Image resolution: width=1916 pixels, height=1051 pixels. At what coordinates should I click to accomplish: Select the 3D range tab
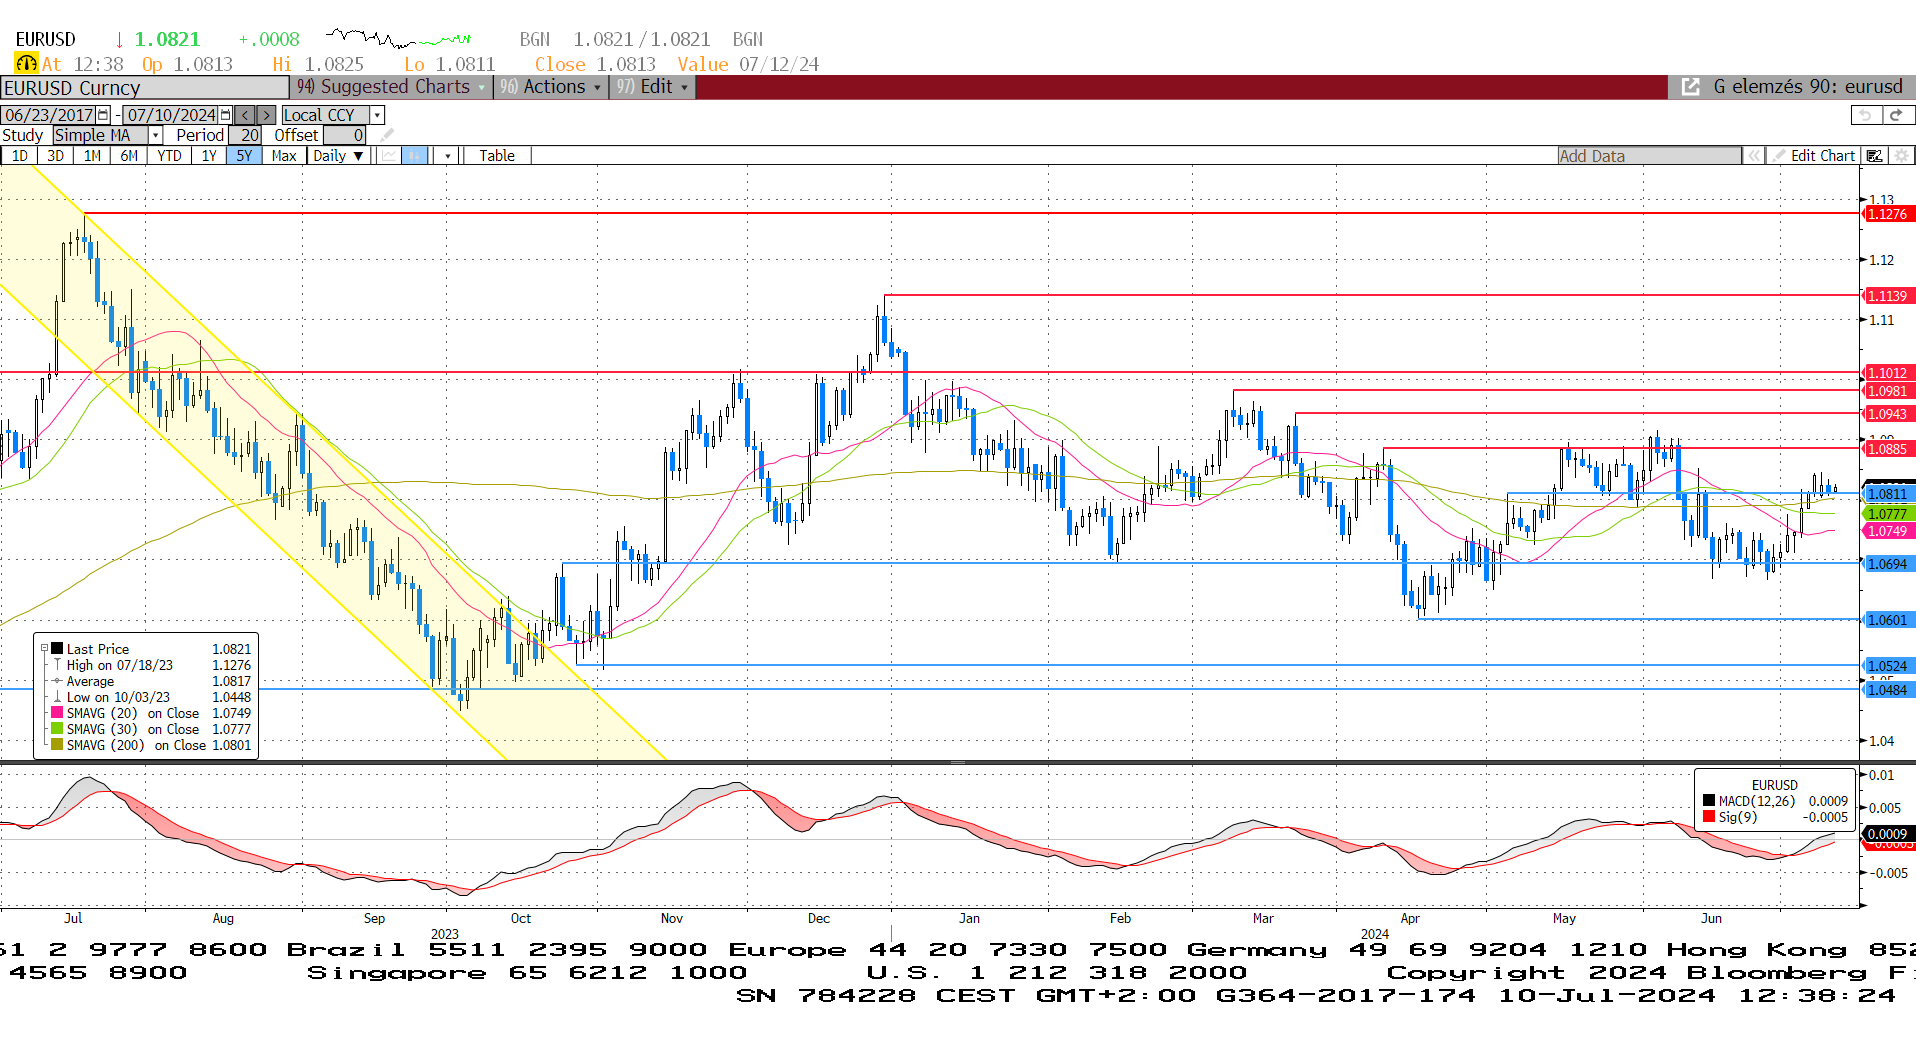click(56, 155)
